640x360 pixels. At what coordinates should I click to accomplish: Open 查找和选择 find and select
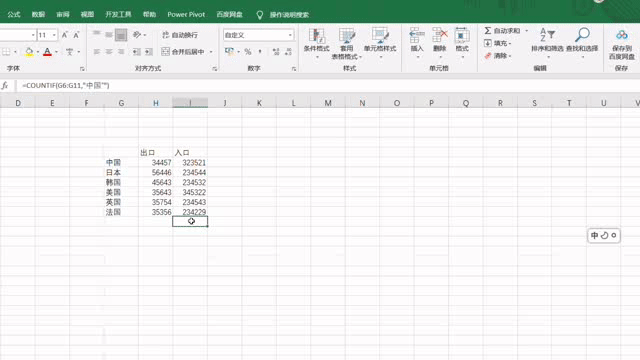pyautogui.click(x=582, y=43)
